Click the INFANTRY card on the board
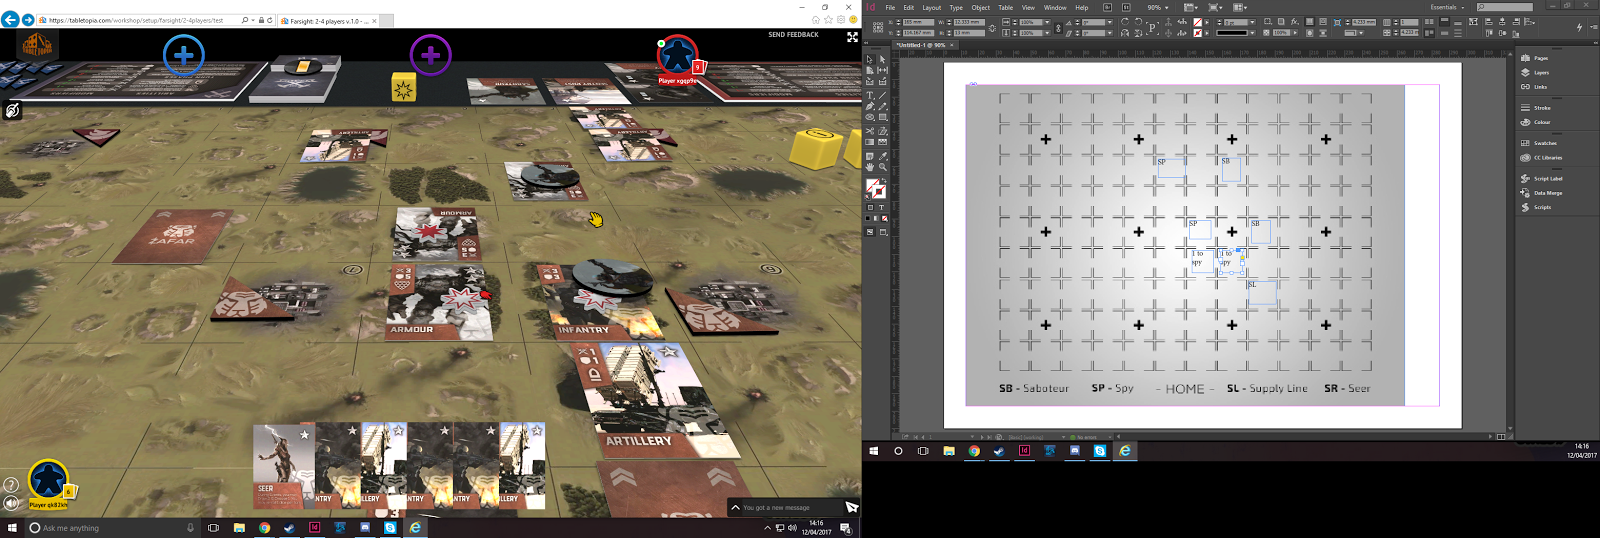Screen dimensions: 1600x538 (x=598, y=300)
